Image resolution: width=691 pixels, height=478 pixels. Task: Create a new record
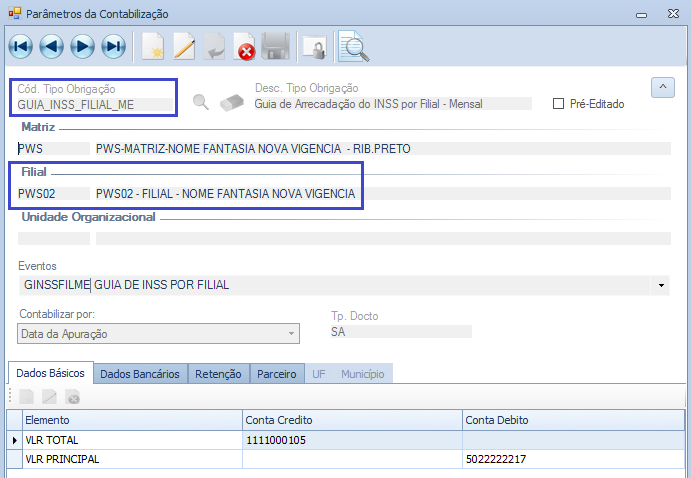pyautogui.click(x=153, y=46)
